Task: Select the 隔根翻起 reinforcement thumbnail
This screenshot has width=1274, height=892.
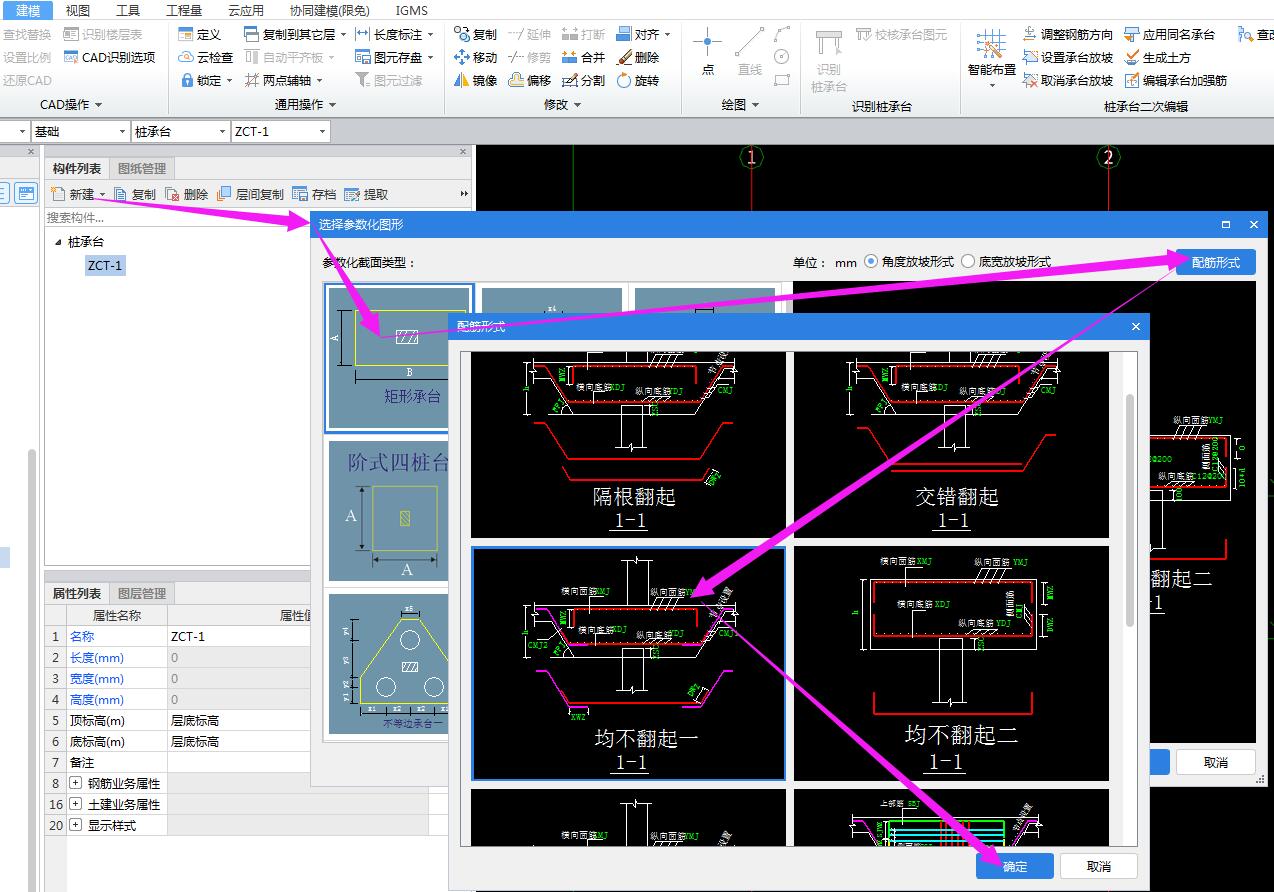Action: pos(629,444)
